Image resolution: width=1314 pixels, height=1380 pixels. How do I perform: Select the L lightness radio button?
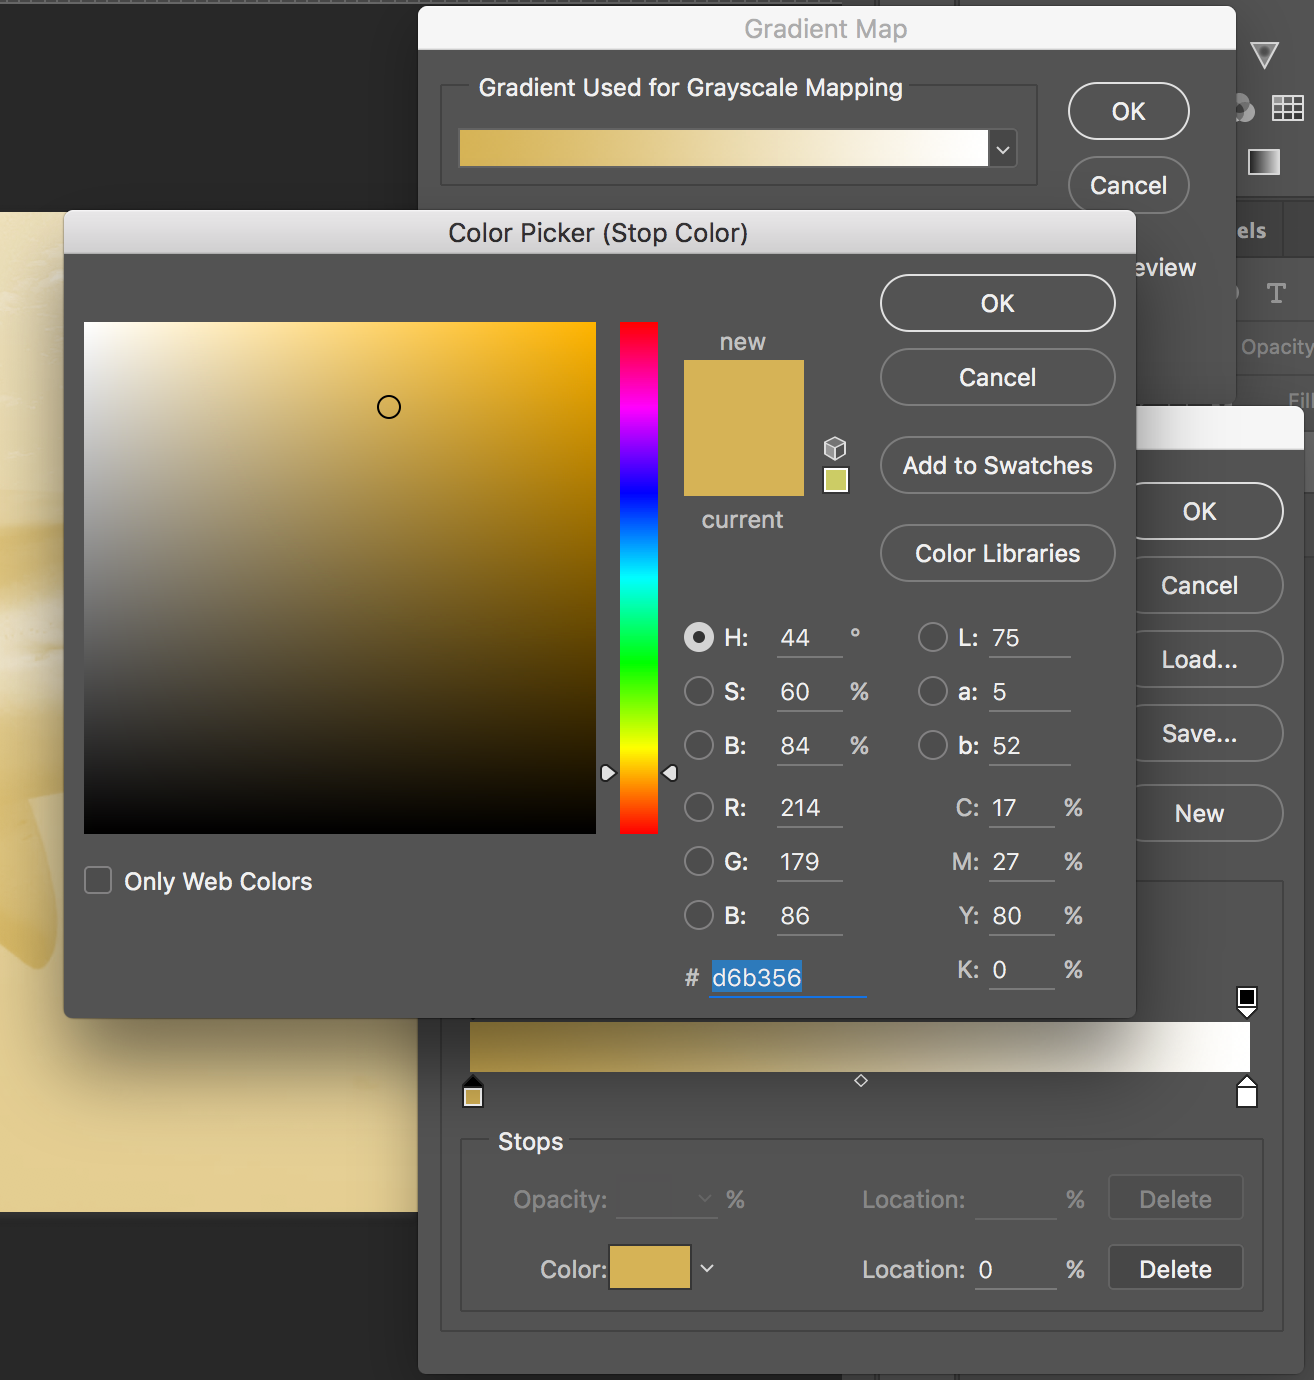pos(933,637)
